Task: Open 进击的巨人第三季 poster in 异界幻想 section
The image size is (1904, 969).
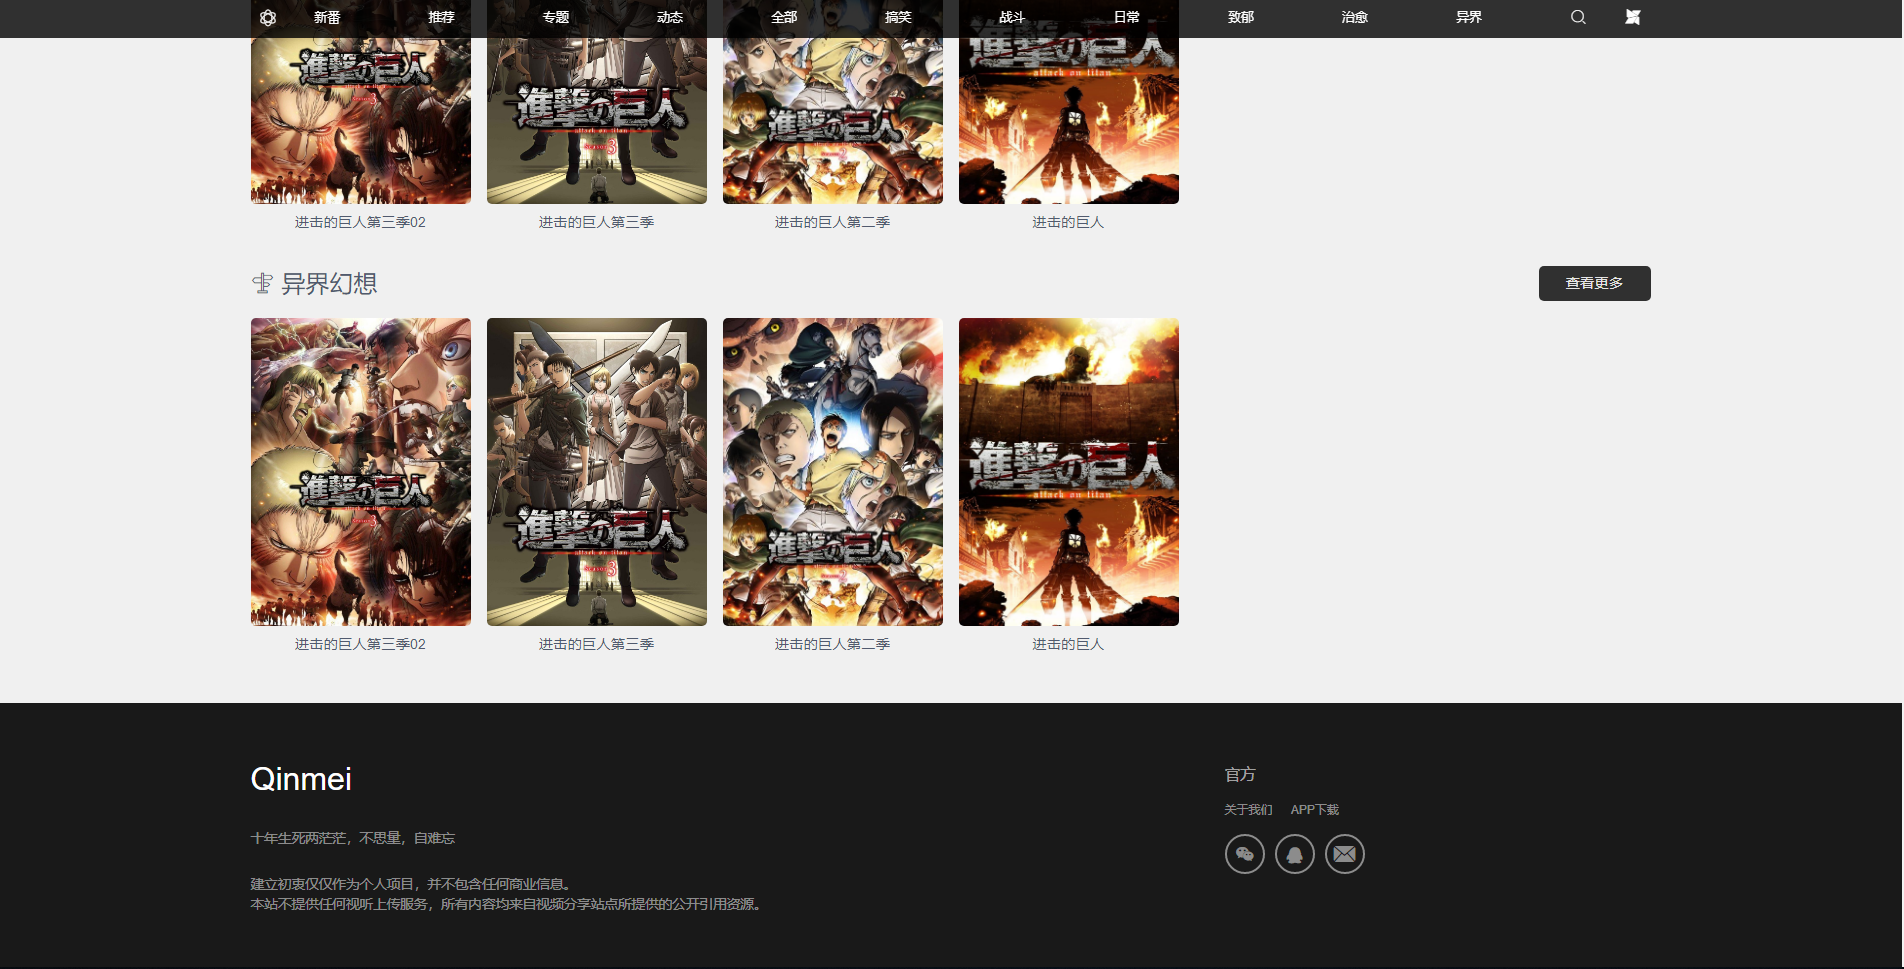Action: pos(597,472)
